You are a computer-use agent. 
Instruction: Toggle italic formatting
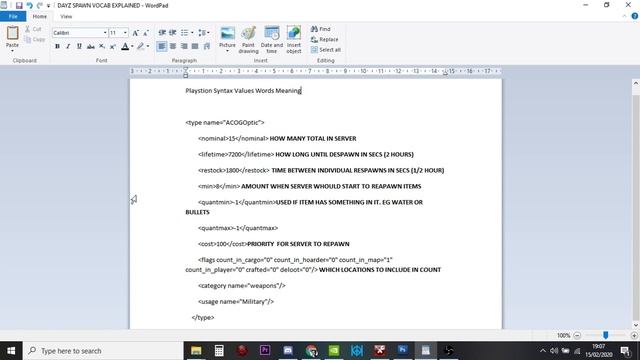click(68, 46)
